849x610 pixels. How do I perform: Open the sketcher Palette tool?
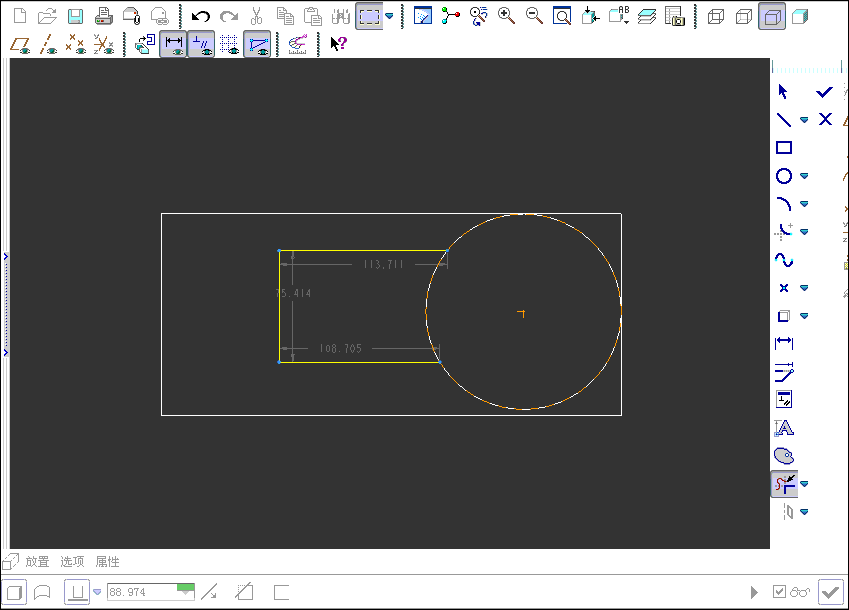[x=784, y=456]
